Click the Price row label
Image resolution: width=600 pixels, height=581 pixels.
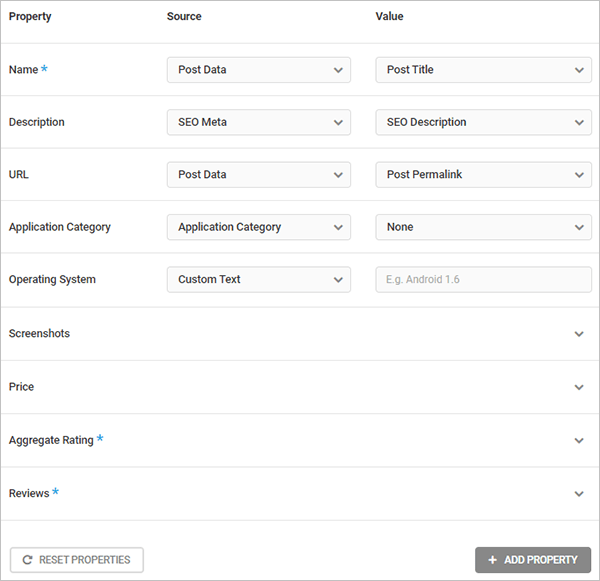(x=21, y=387)
